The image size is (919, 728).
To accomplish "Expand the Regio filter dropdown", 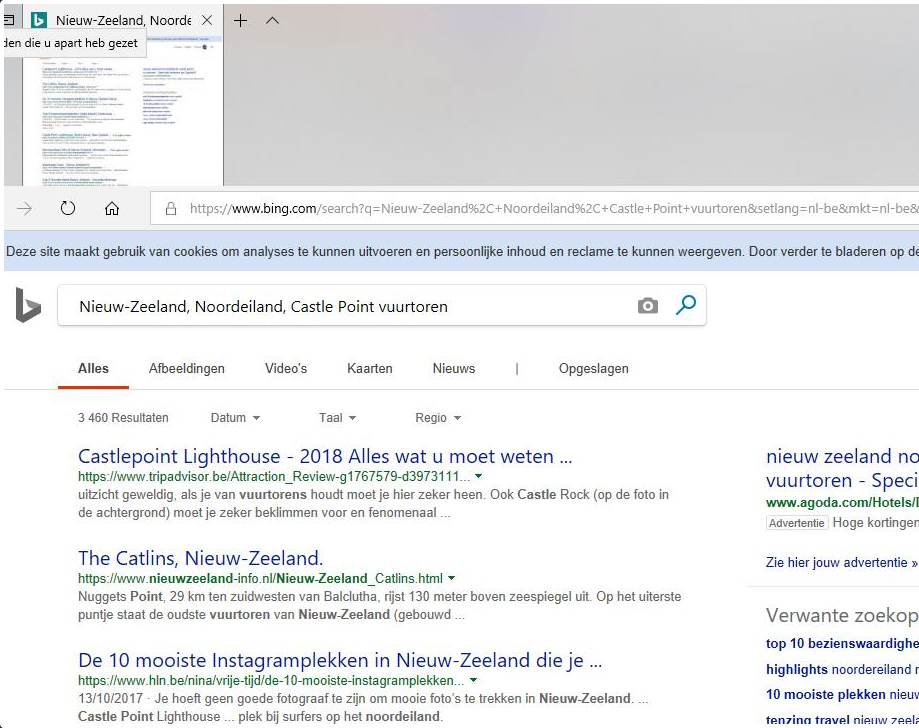I will (438, 418).
